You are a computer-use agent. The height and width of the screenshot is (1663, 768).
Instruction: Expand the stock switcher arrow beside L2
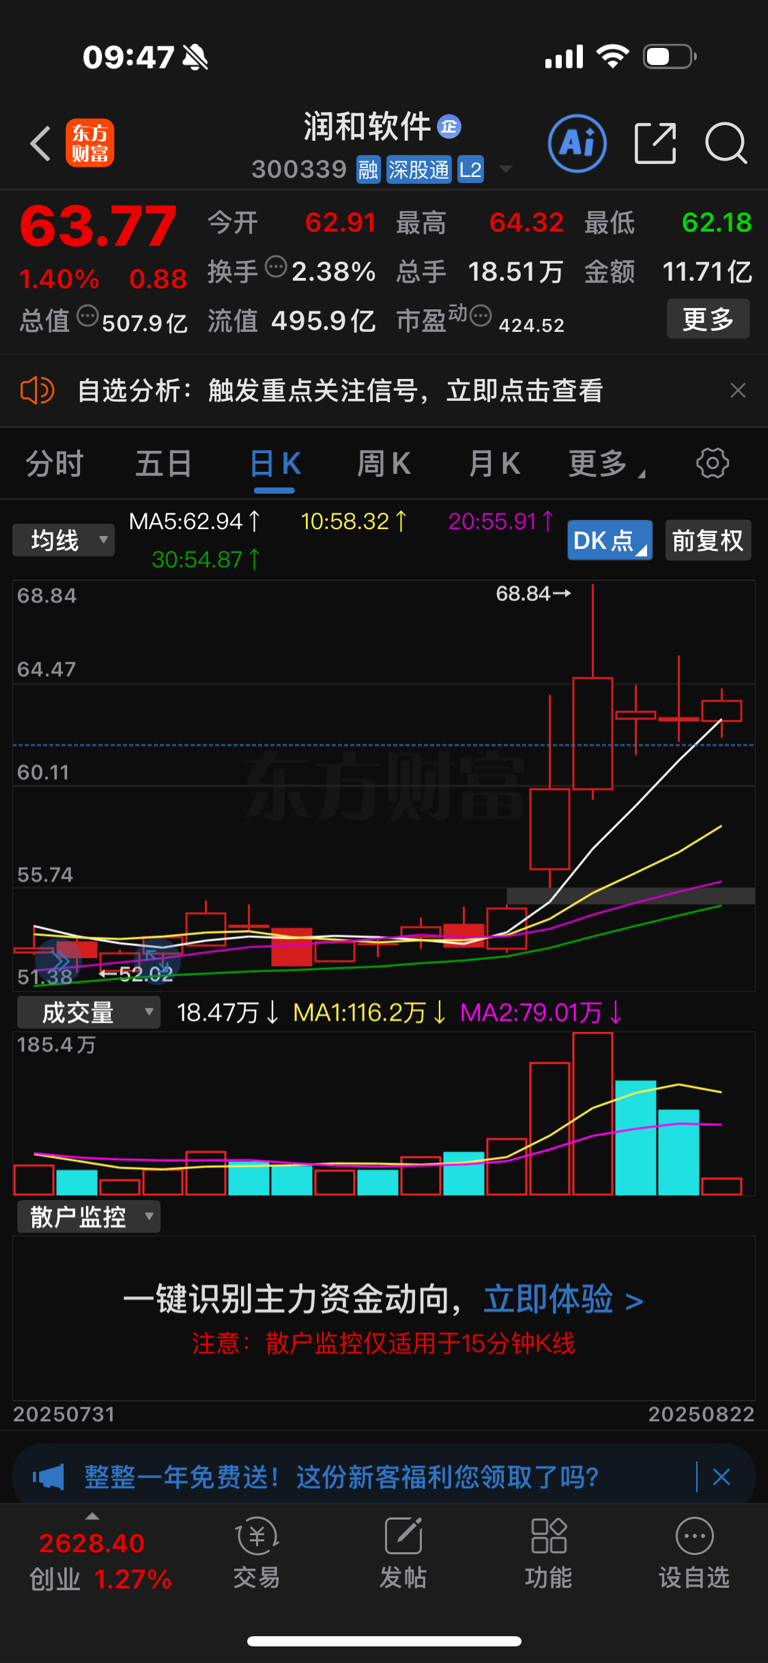(x=506, y=169)
